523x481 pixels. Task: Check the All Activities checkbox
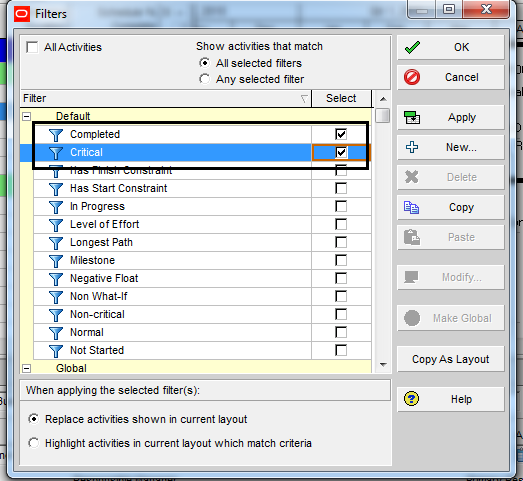point(32,47)
